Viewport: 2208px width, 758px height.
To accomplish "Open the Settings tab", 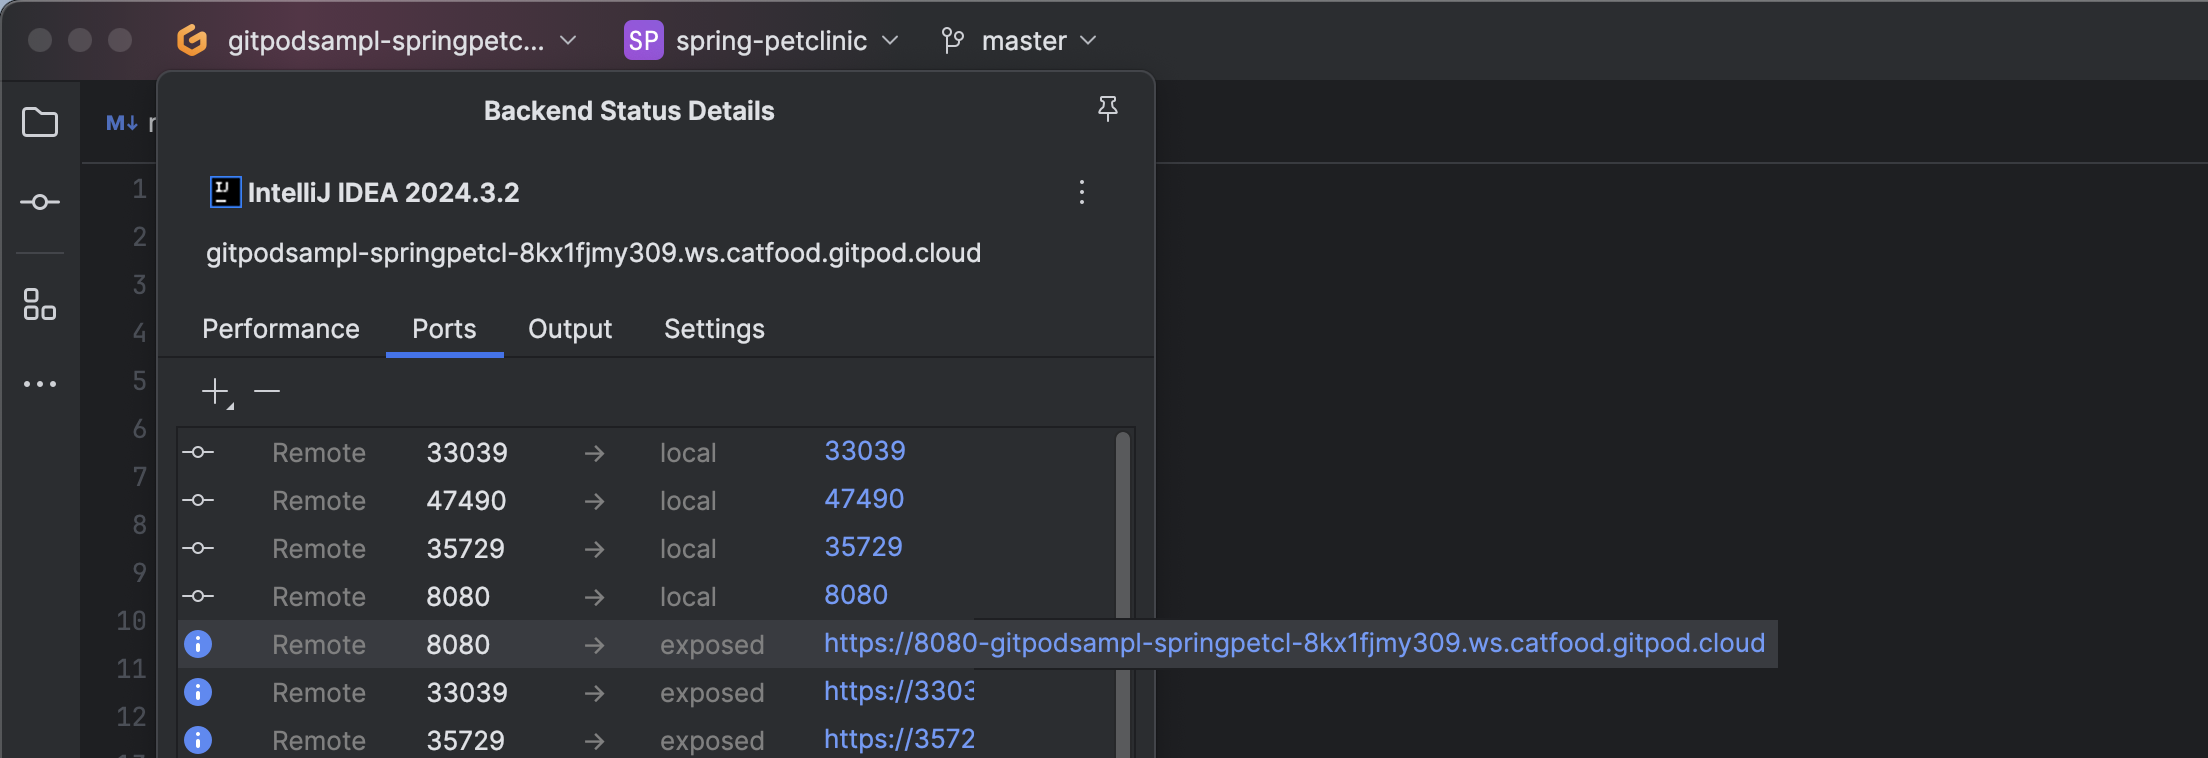I will (x=714, y=329).
